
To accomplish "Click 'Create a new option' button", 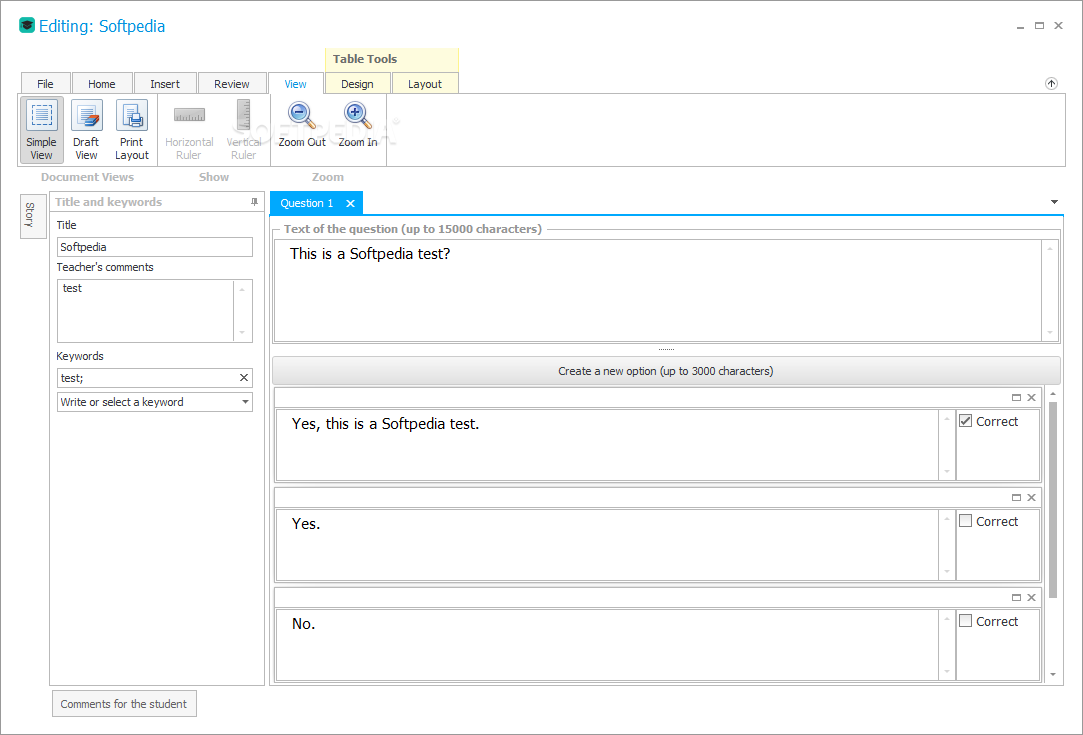I will point(666,371).
